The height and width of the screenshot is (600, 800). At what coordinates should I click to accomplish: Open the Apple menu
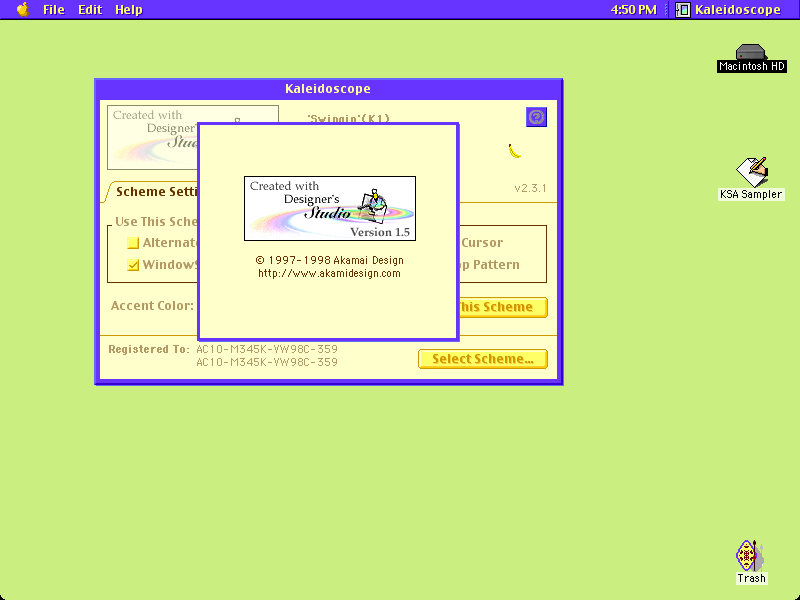22,9
